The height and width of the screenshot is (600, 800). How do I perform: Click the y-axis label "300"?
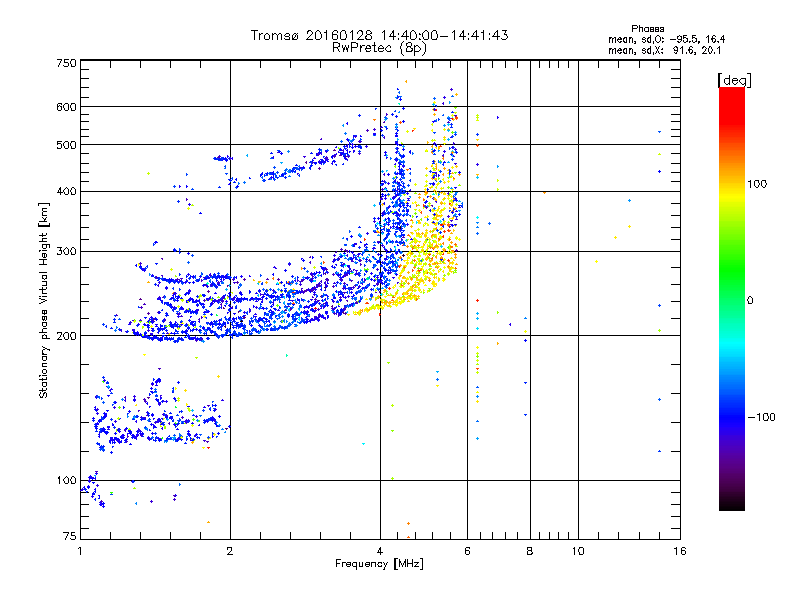pyautogui.click(x=66, y=251)
